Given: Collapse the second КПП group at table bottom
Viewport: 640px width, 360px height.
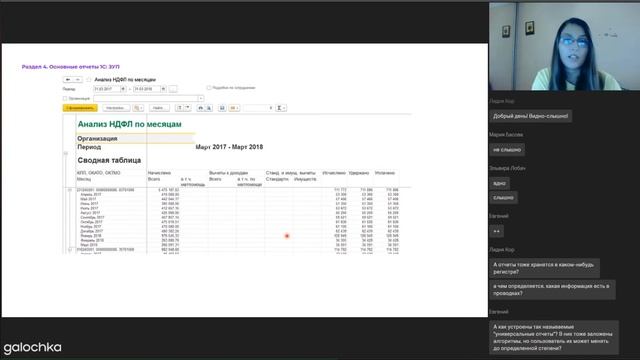Looking at the screenshot, I should coord(70,249).
